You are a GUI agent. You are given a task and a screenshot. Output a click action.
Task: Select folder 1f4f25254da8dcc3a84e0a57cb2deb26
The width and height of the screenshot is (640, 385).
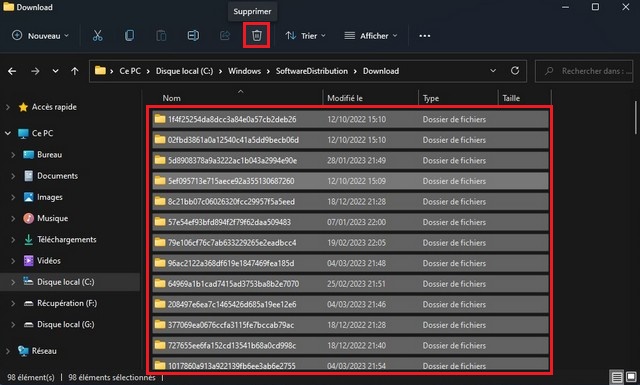pos(350,119)
